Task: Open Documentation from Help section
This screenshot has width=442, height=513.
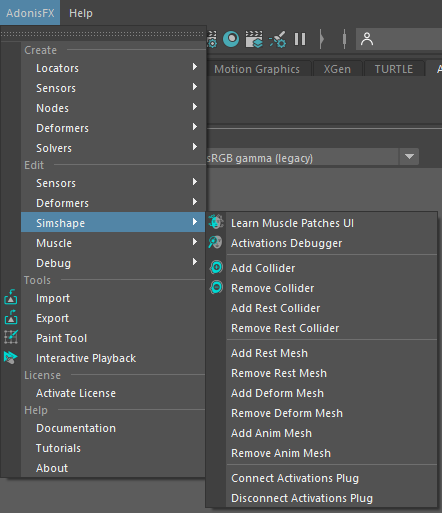Action: (x=113, y=428)
